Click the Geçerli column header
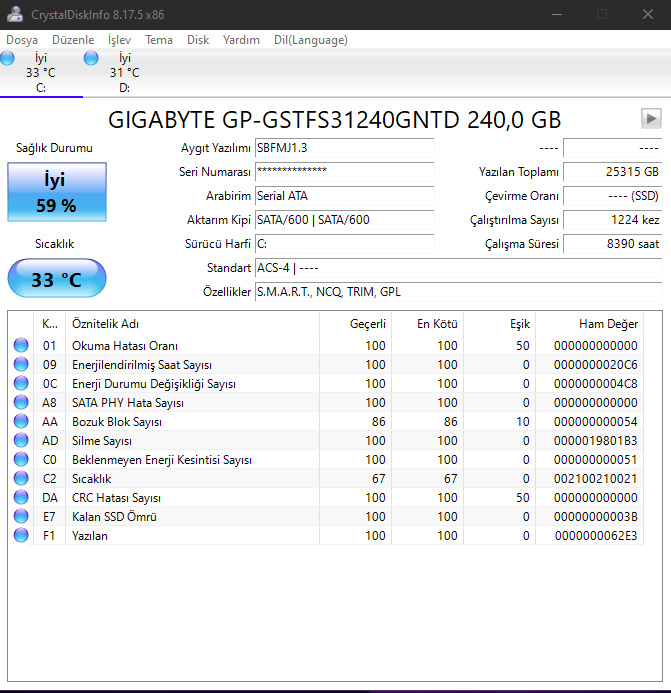 (355, 324)
